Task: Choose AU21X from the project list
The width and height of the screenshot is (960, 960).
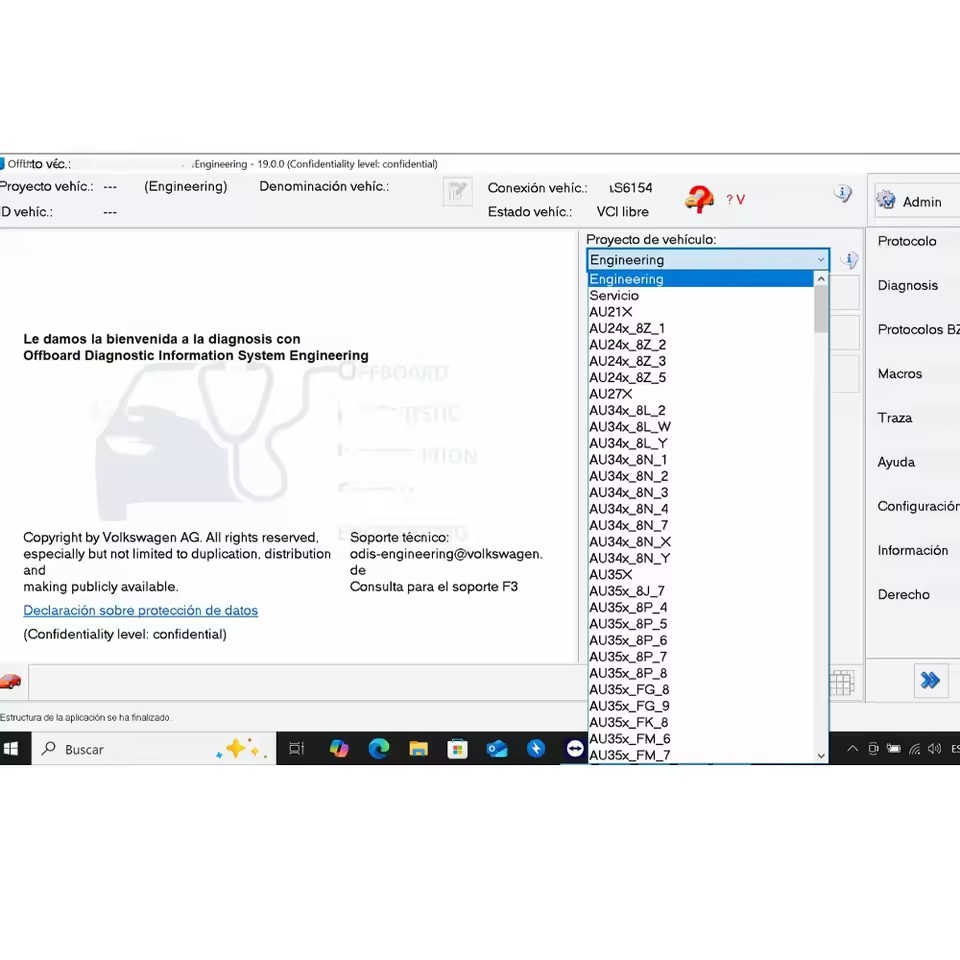Action: click(x=700, y=312)
